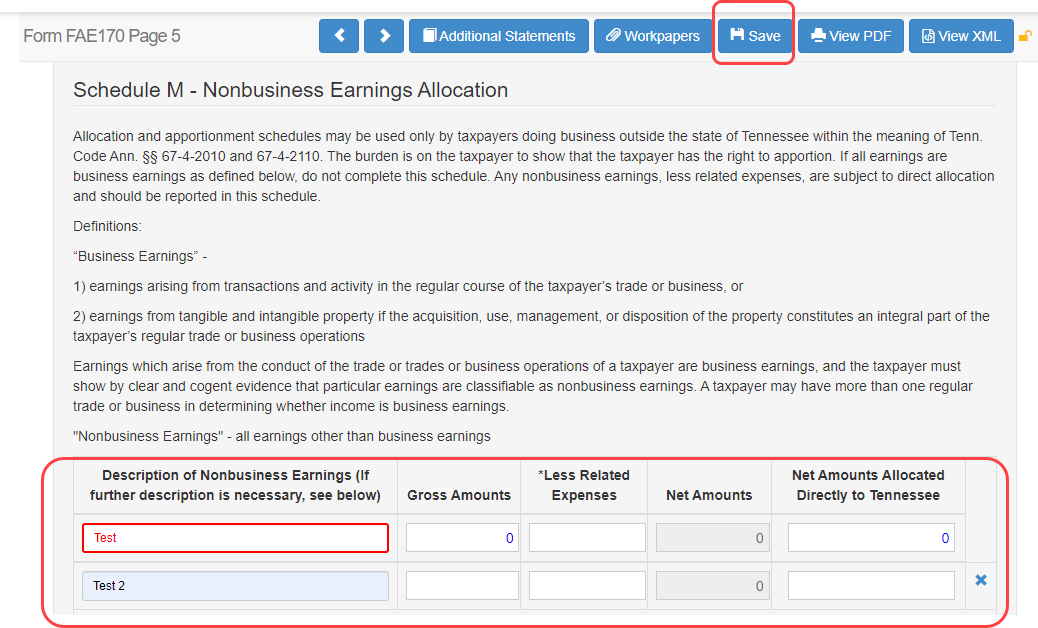Go to the previous form page
The width and height of the screenshot is (1038, 628).
(339, 36)
